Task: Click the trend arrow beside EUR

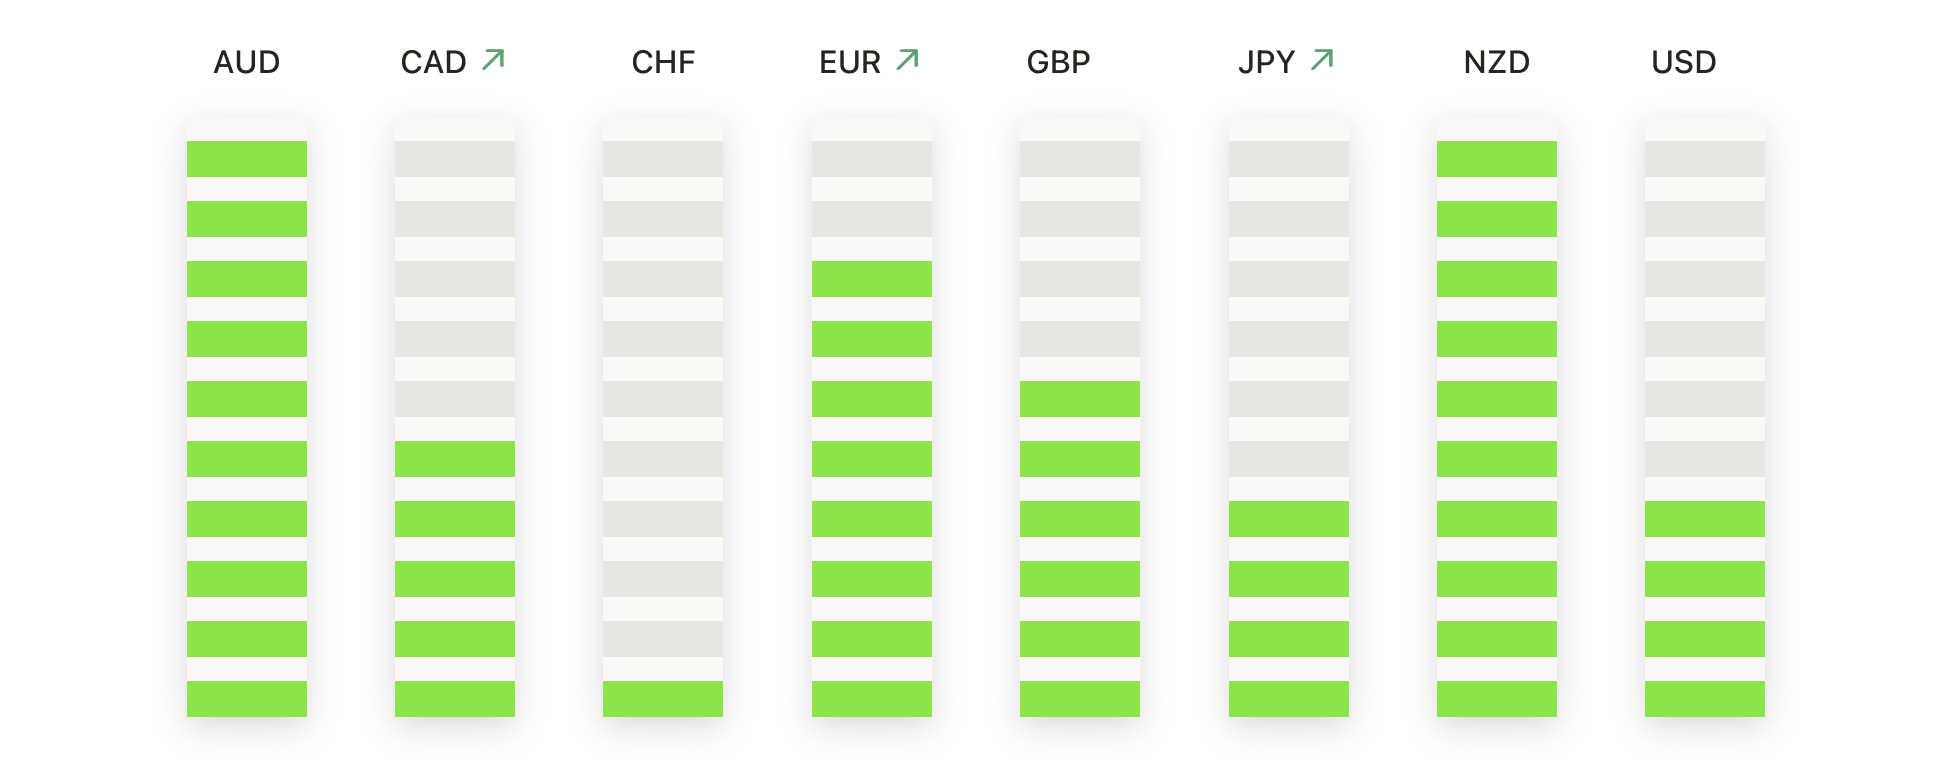Action: click(x=907, y=60)
